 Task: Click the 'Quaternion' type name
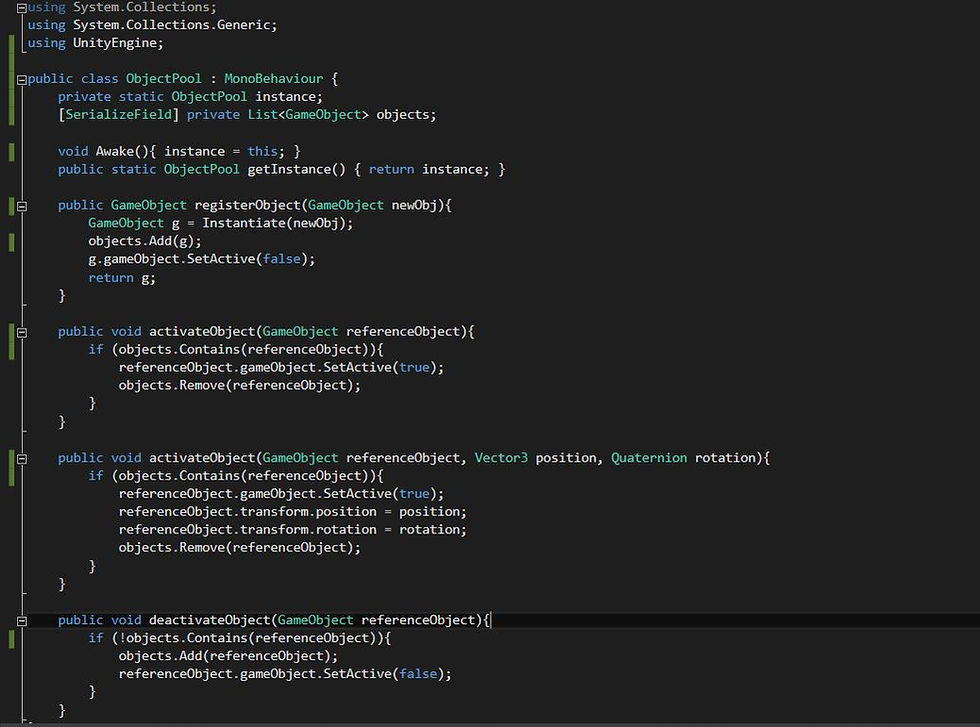pyautogui.click(x=649, y=458)
